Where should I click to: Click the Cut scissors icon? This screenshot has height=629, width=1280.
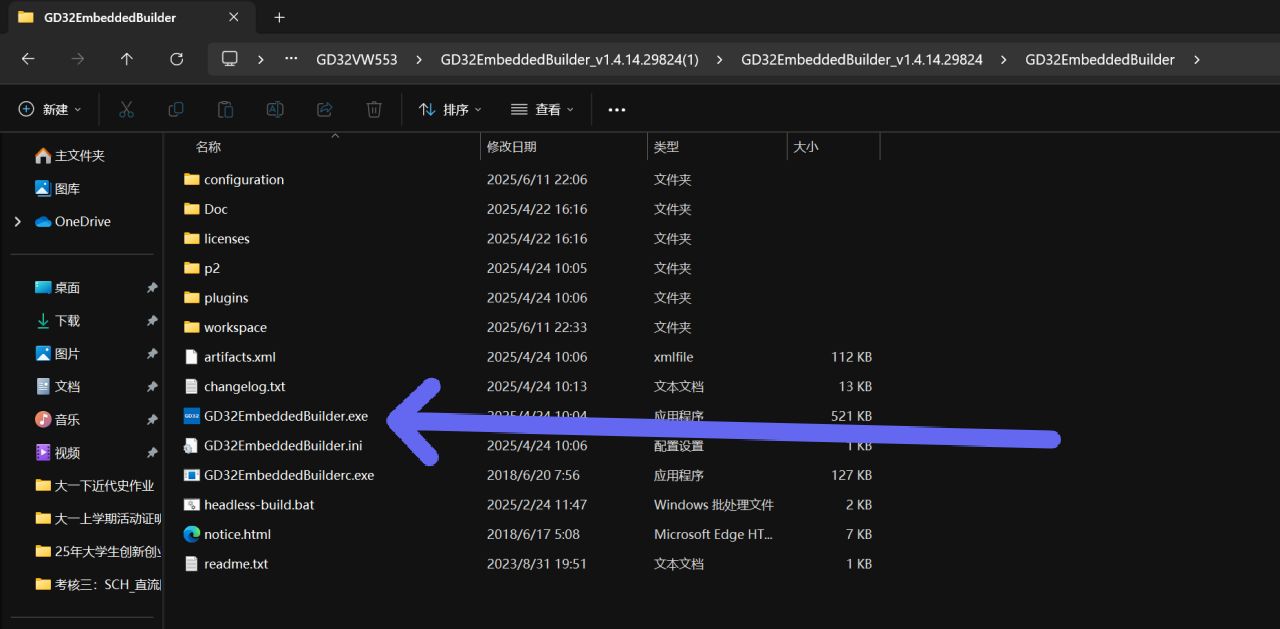pyautogui.click(x=126, y=109)
